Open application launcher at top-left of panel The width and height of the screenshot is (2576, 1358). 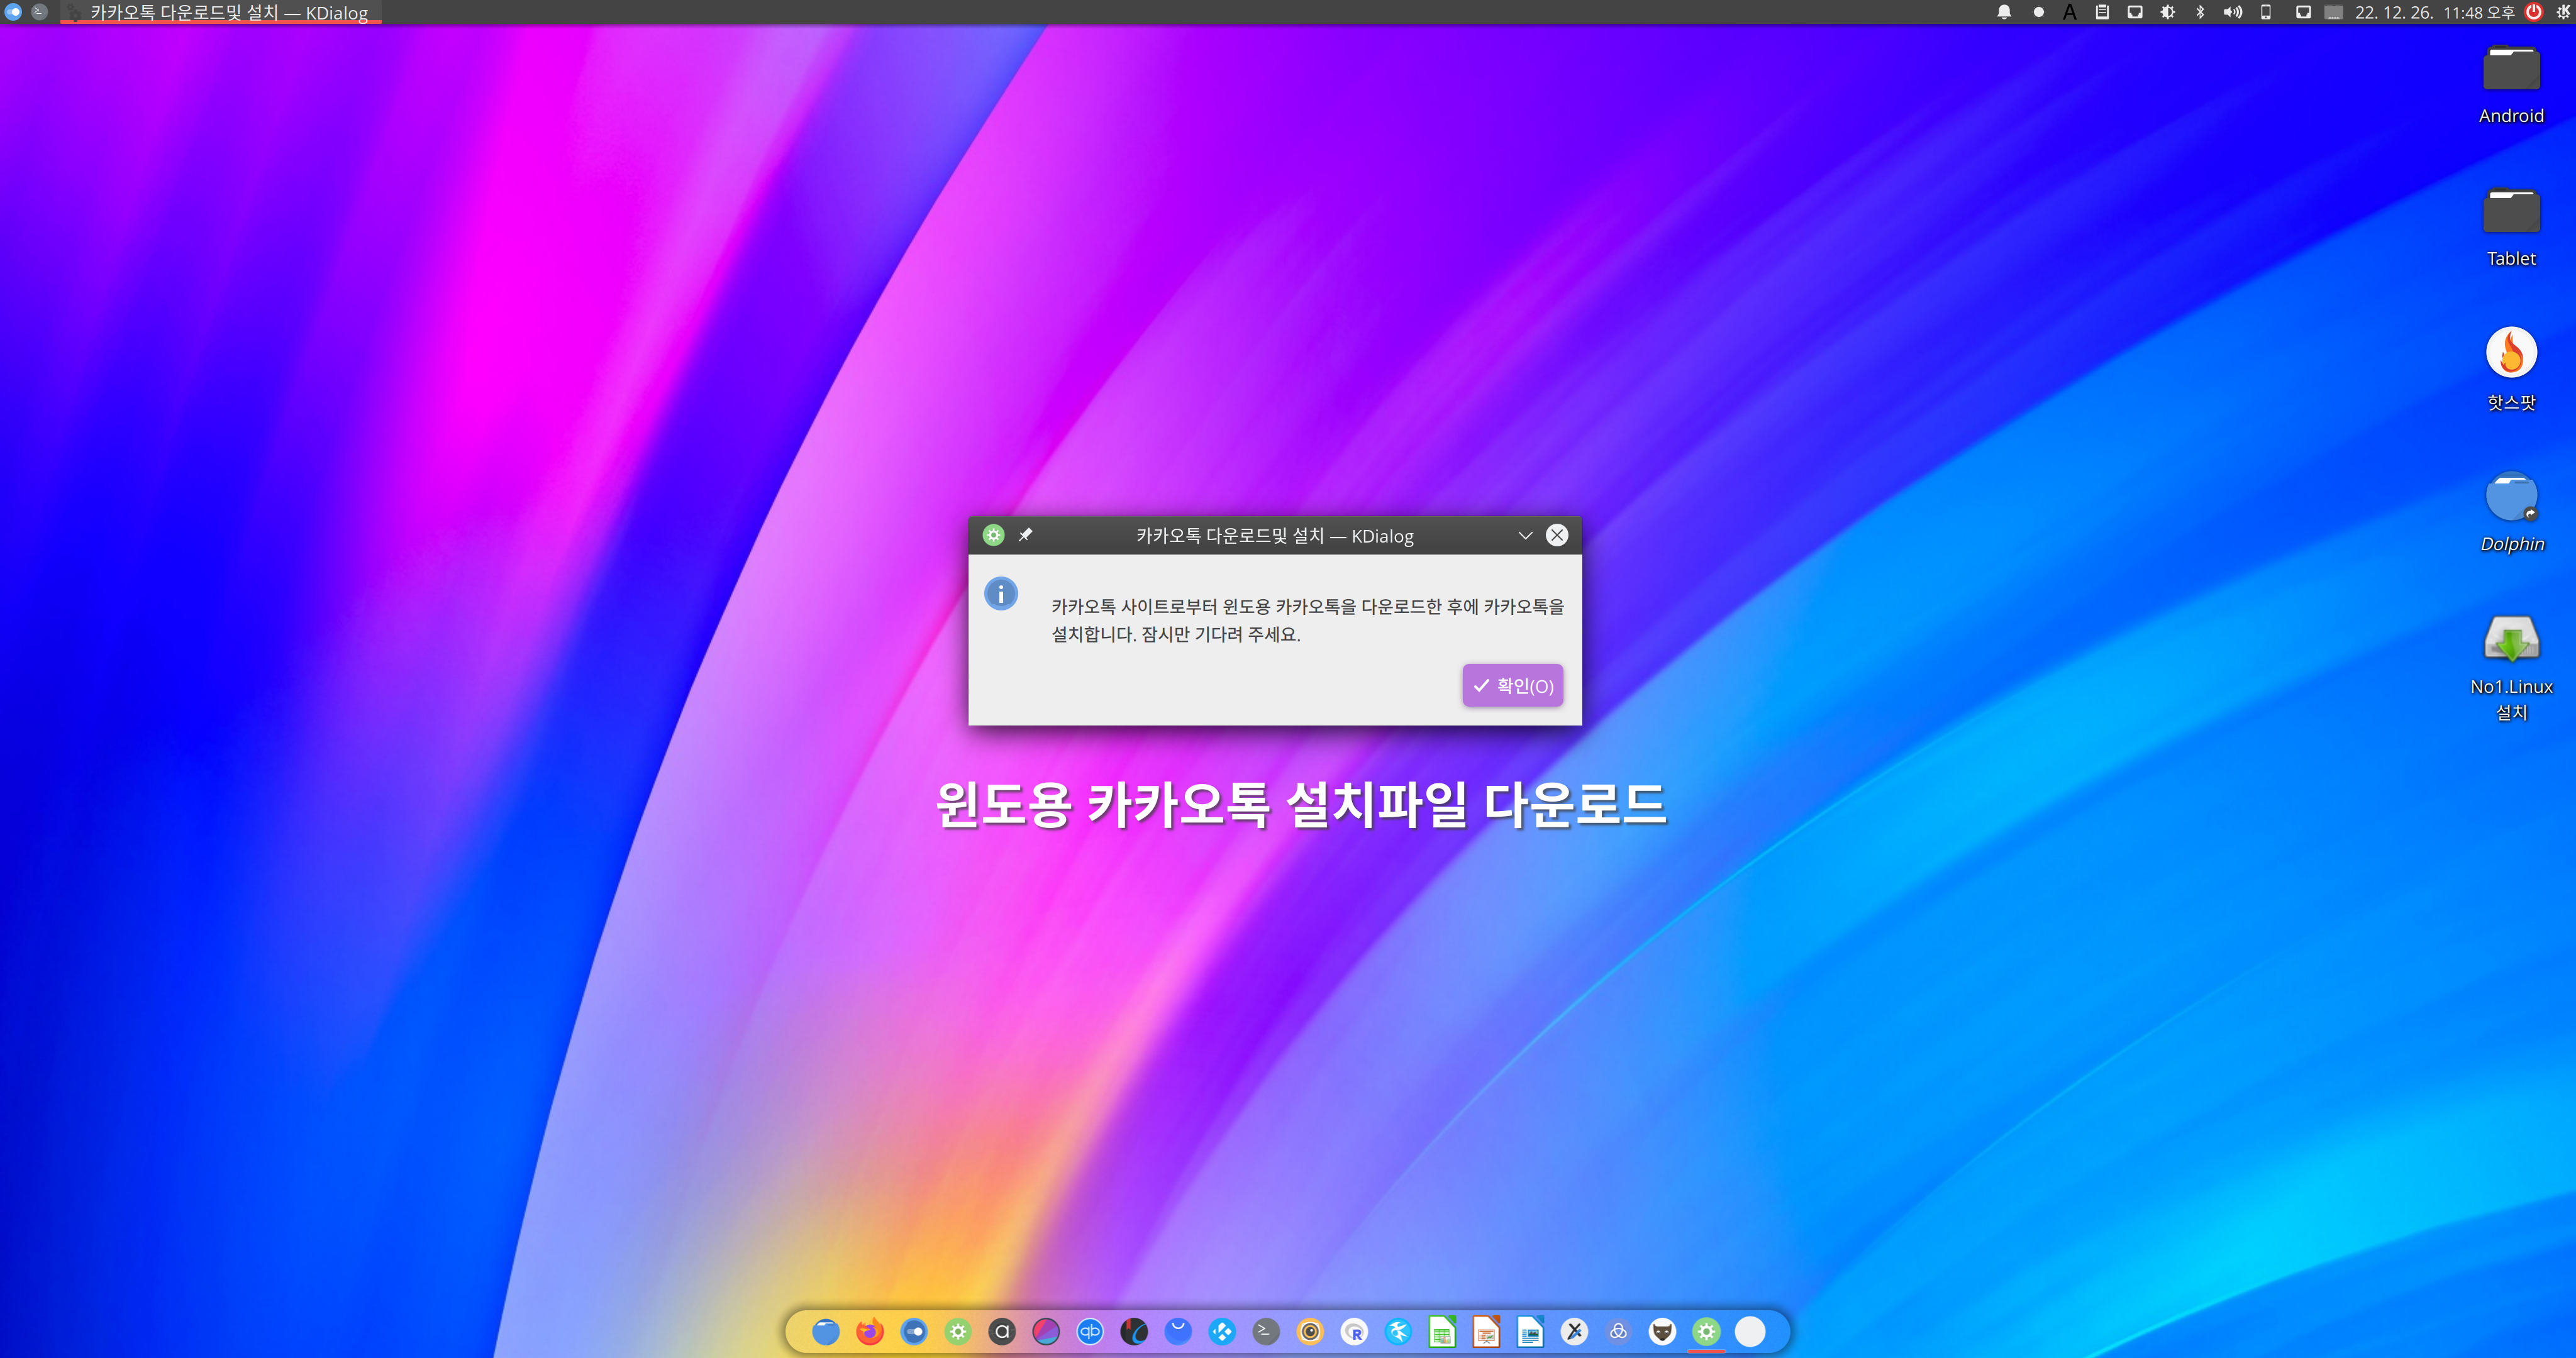coord(13,12)
